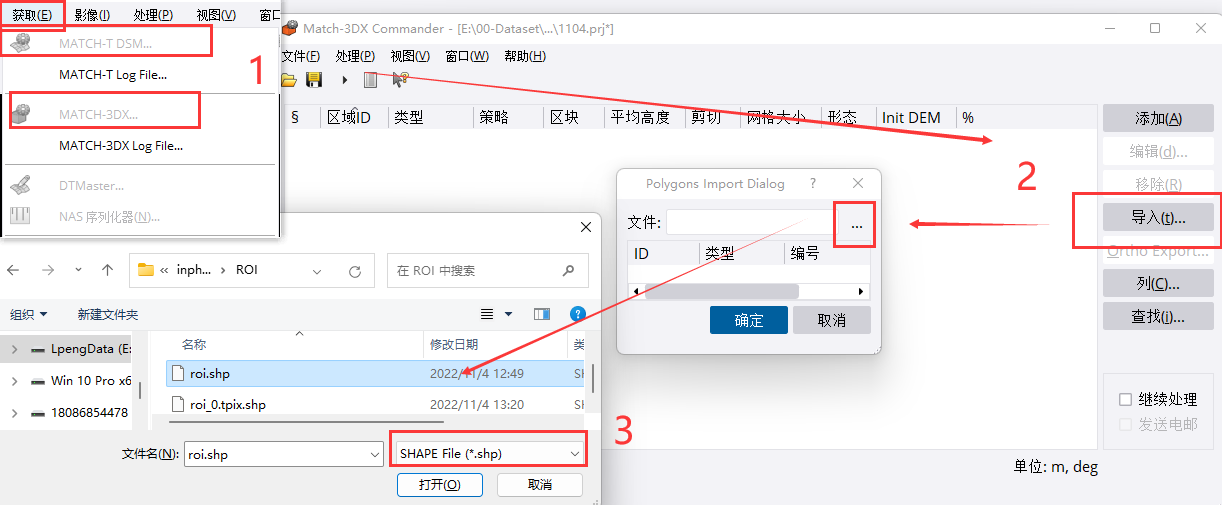Screen dimensions: 1222x505
Task: Click the roi_0.tpix.shp file icon
Action: pyautogui.click(x=179, y=404)
